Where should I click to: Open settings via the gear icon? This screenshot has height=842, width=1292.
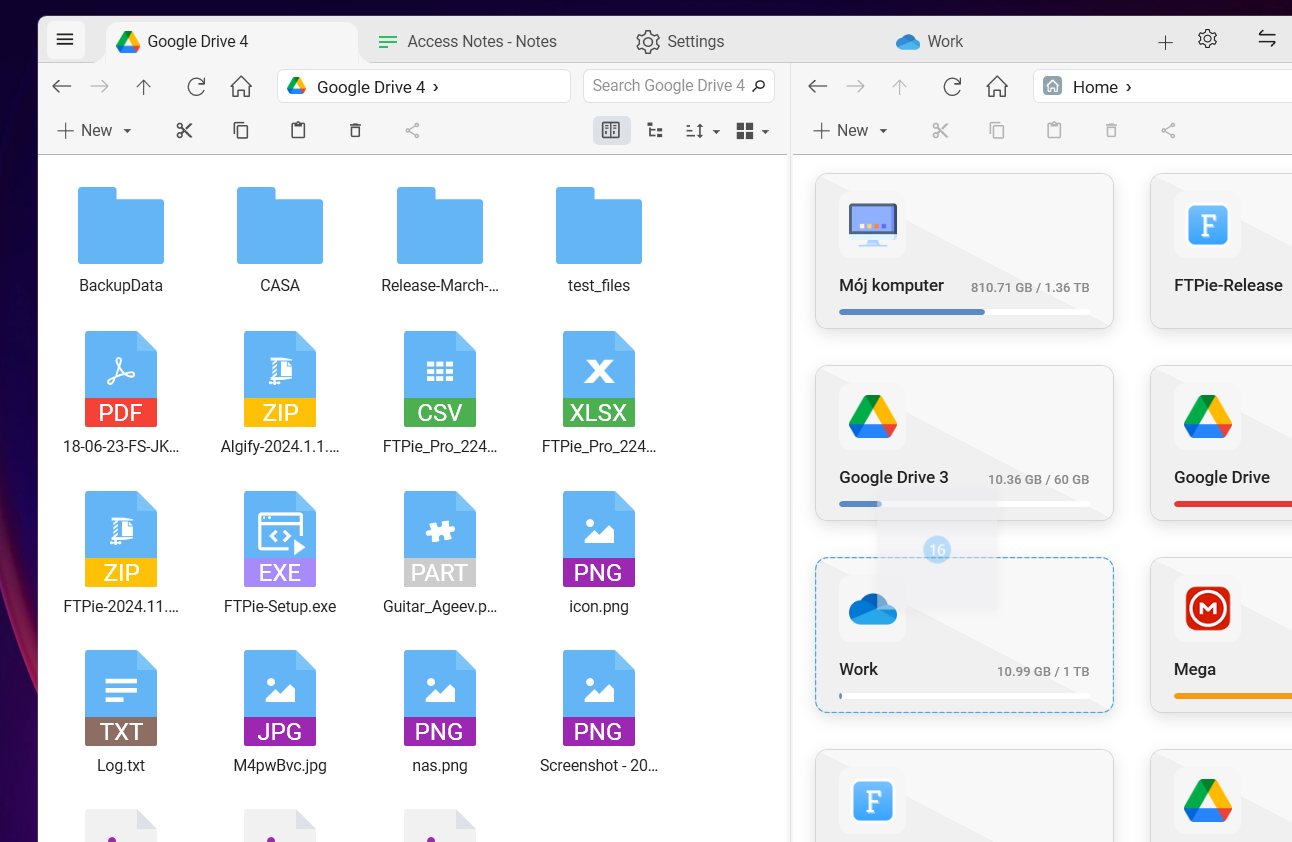coord(1207,39)
